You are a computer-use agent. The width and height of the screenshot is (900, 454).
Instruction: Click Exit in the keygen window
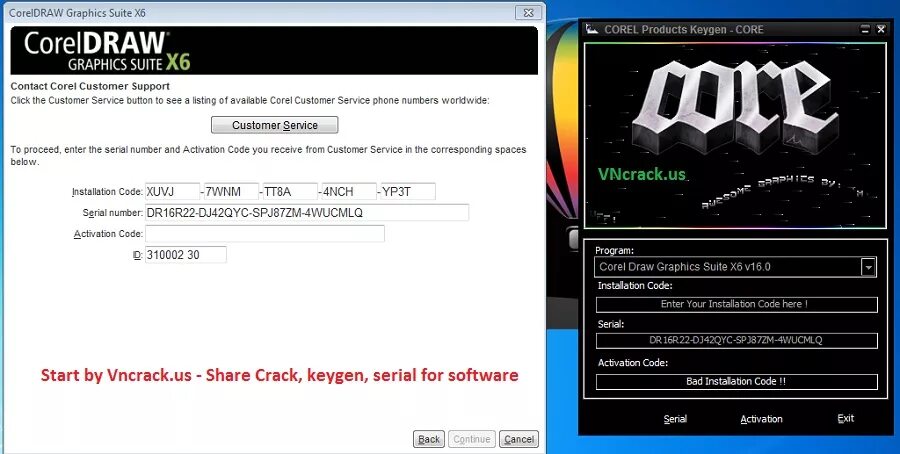[x=845, y=418]
